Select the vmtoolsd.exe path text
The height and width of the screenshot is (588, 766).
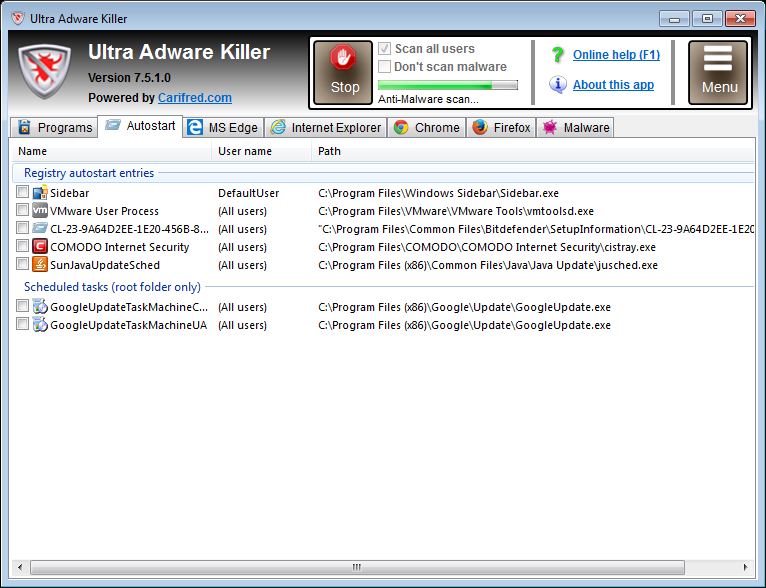point(456,211)
